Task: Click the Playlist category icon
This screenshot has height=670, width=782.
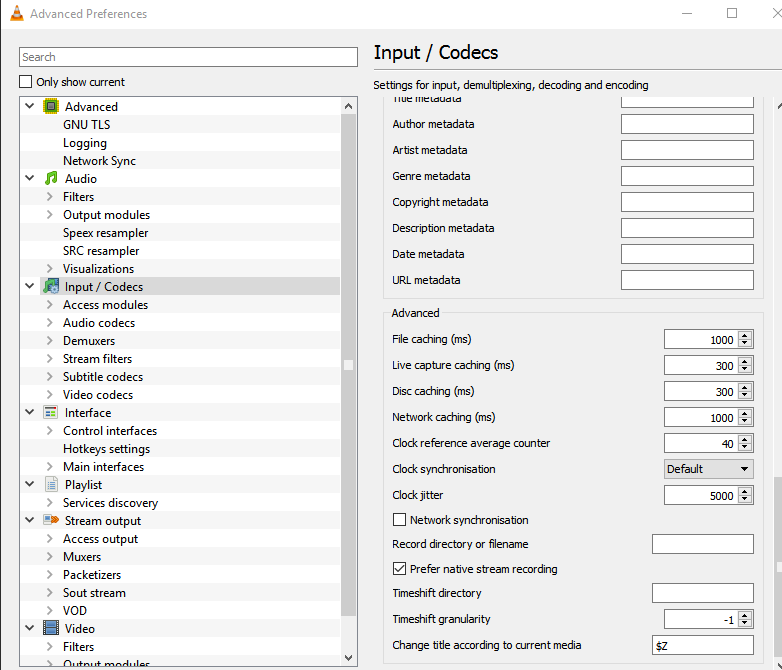Action: tap(51, 485)
